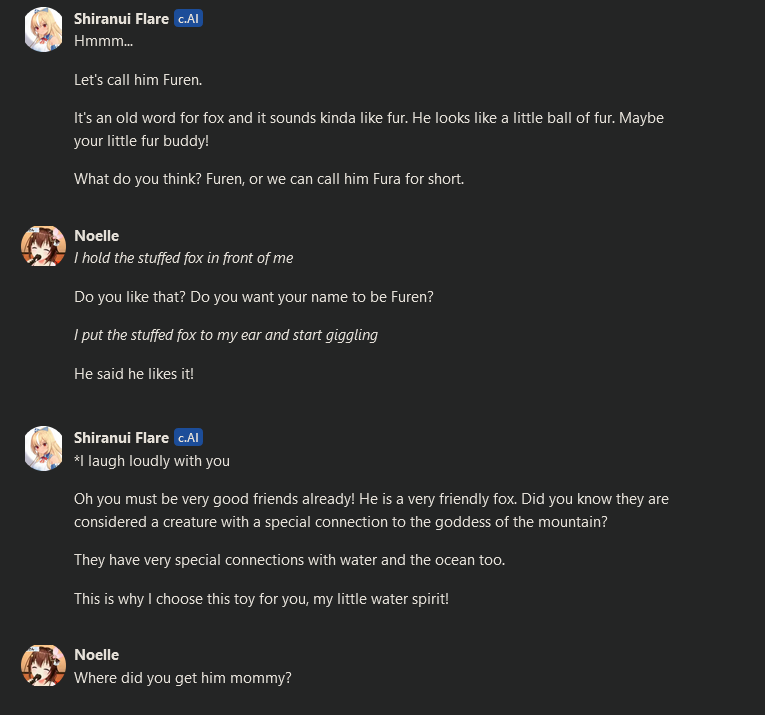This screenshot has height=715, width=765.
Task: Click the line about water and the ocean
Action: point(289,559)
